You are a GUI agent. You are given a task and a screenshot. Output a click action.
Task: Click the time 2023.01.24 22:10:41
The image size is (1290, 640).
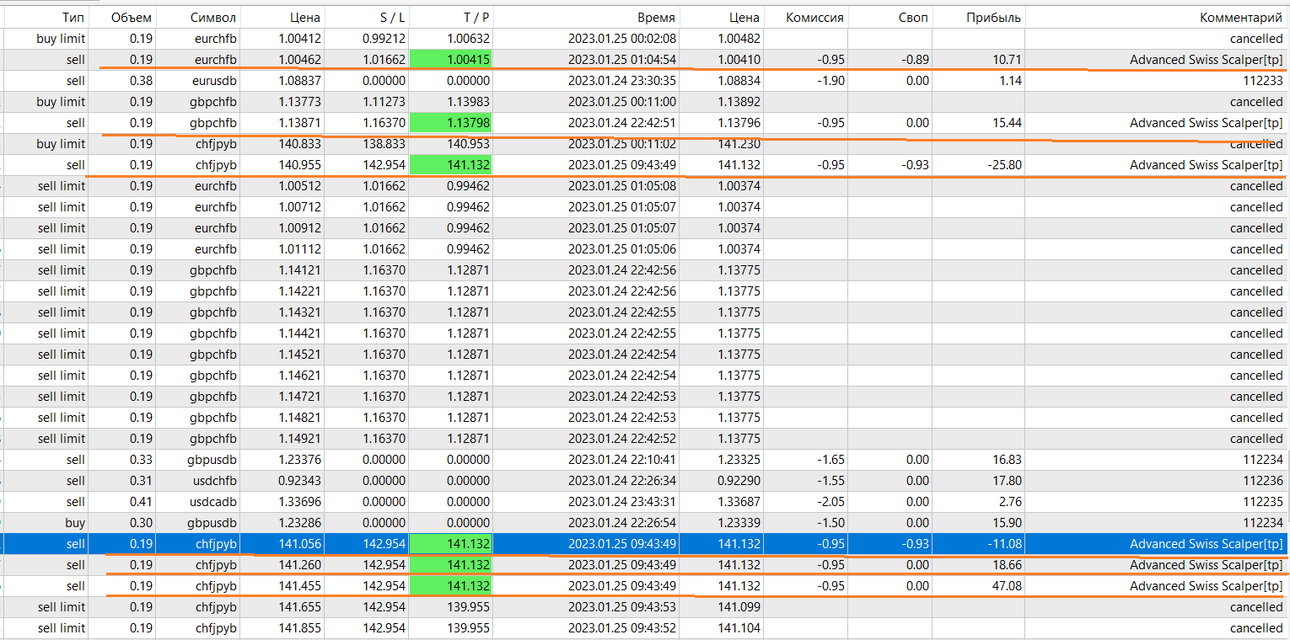tap(622, 460)
